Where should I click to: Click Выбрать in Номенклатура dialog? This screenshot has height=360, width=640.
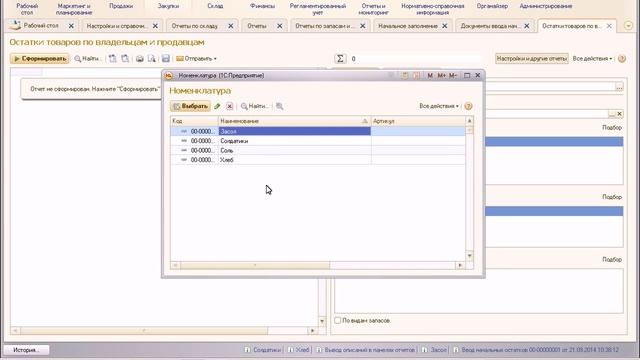coord(191,106)
